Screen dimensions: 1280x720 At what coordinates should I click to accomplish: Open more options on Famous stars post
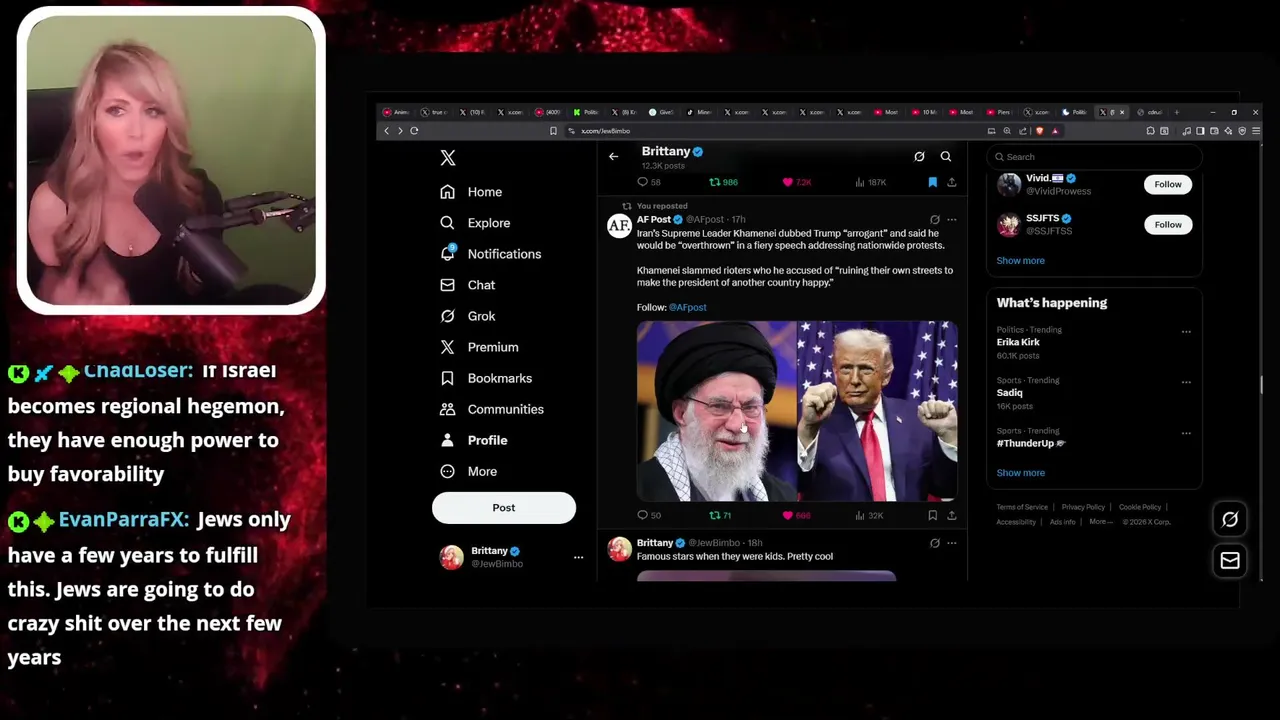coord(951,543)
